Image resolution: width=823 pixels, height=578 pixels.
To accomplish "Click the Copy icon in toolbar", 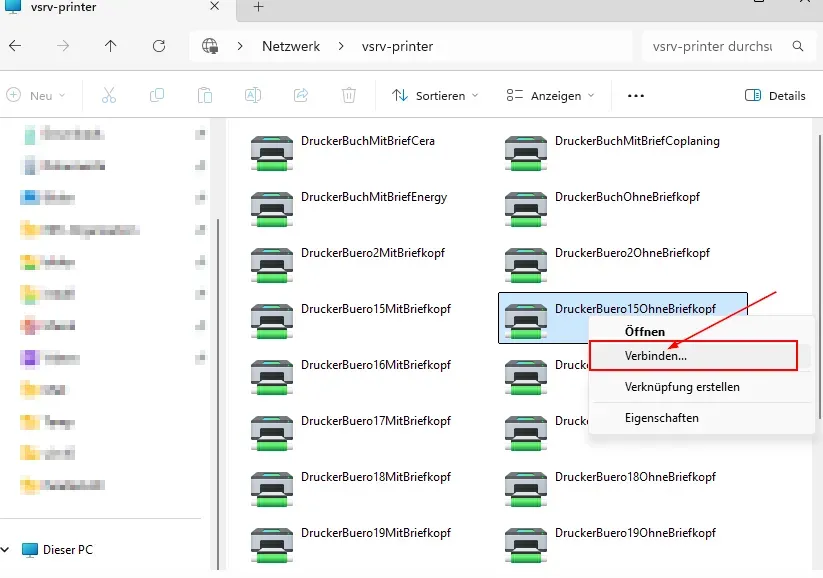I will (157, 95).
